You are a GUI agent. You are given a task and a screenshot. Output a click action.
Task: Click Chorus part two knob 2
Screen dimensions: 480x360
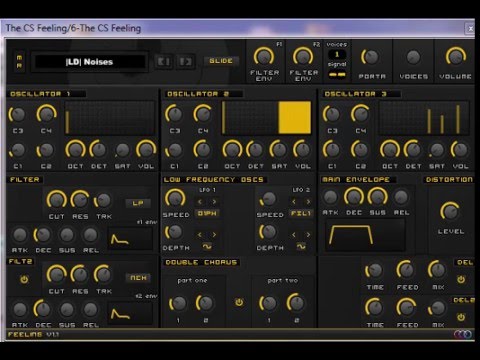coord(296,304)
